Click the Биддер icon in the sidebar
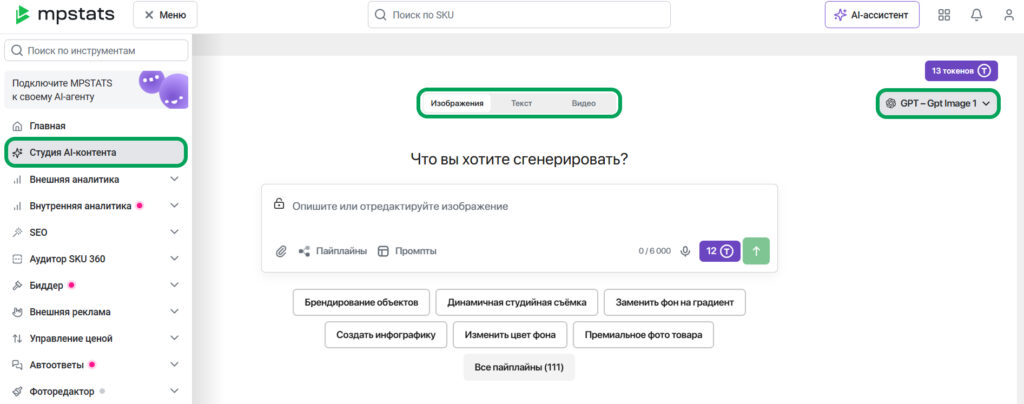This screenshot has width=1024, height=404. (x=18, y=285)
